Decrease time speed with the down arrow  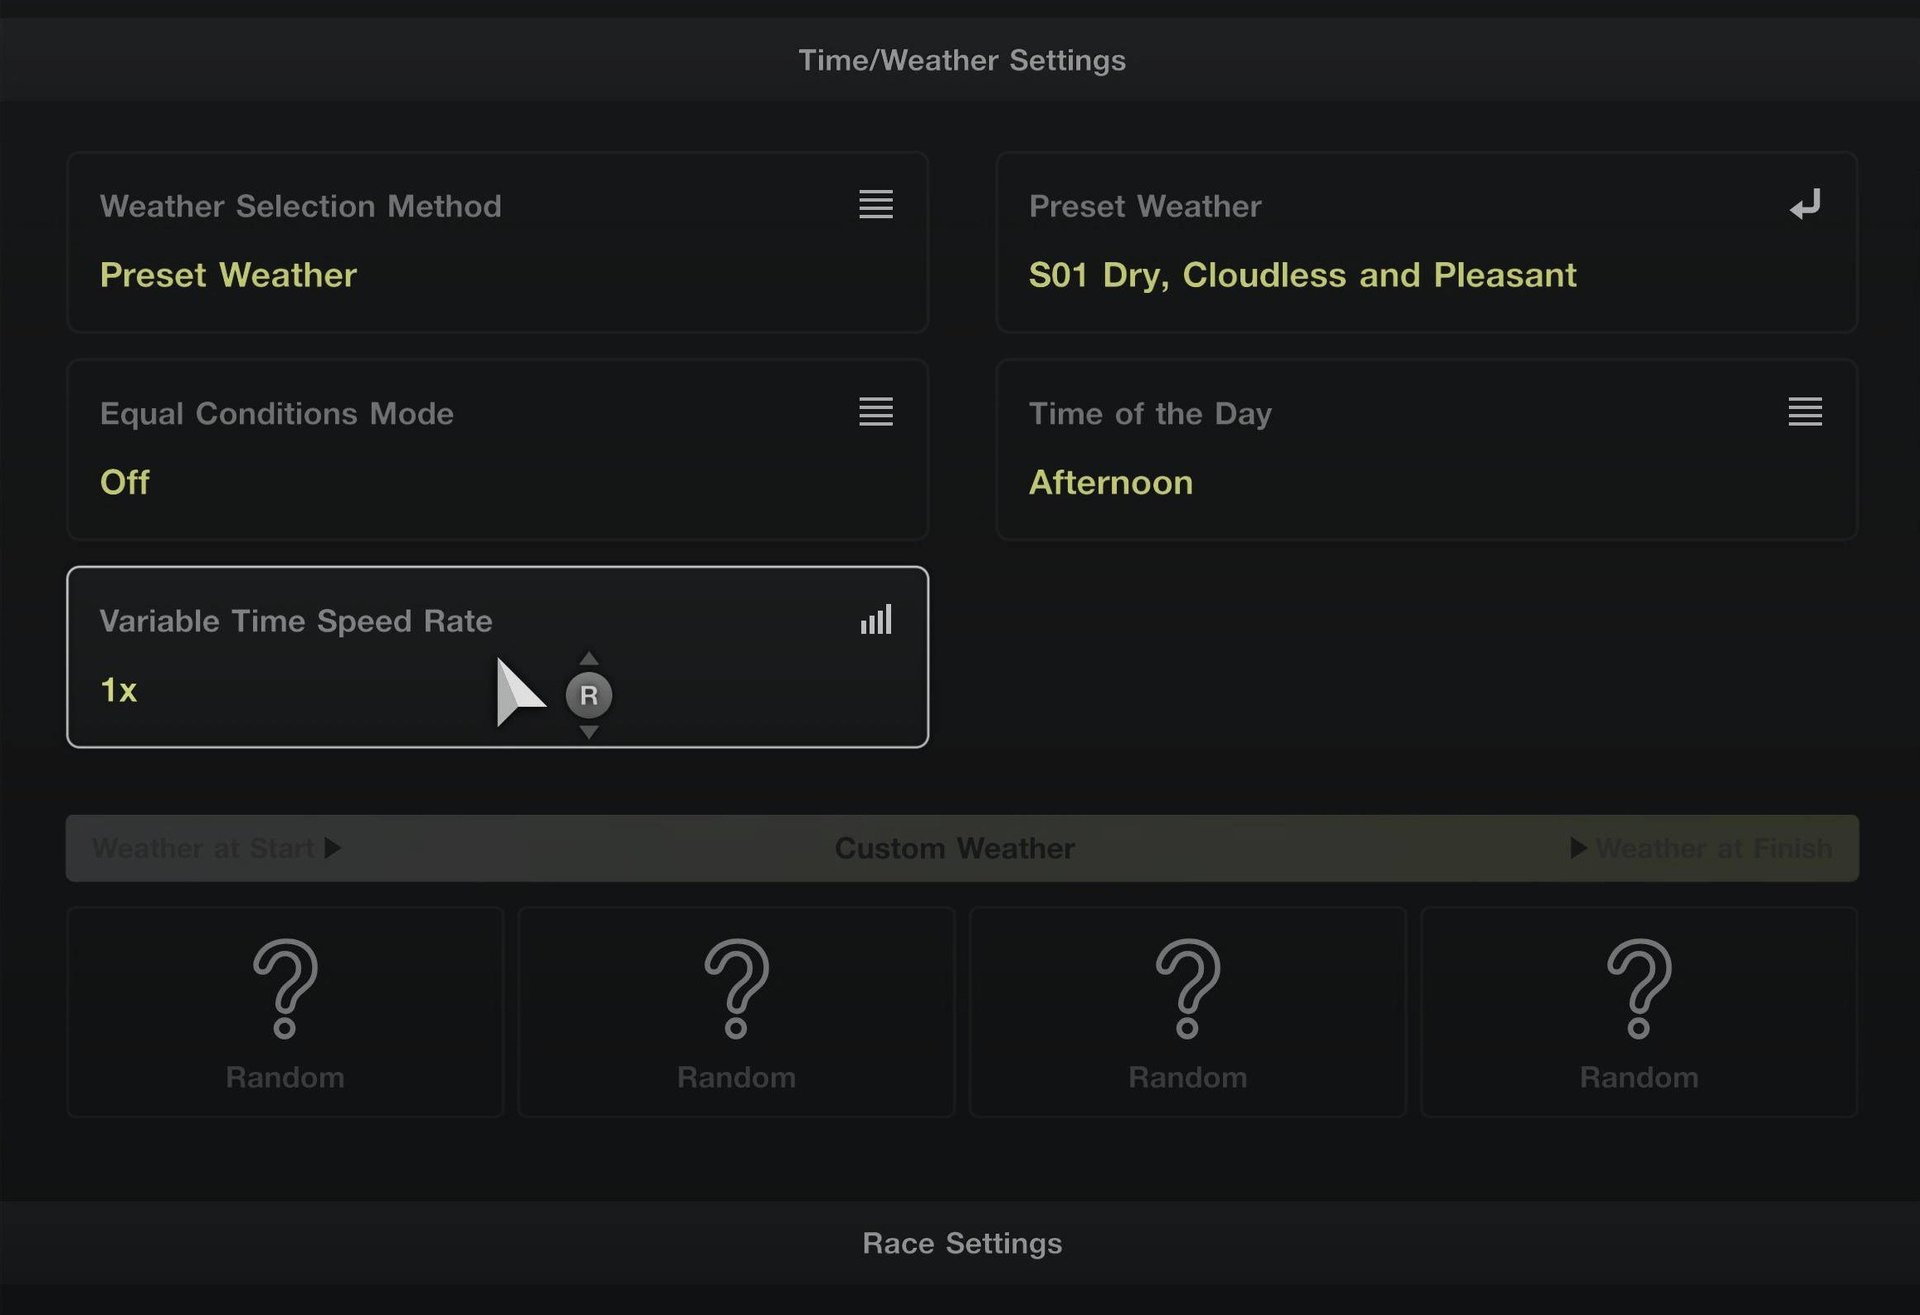tap(589, 733)
